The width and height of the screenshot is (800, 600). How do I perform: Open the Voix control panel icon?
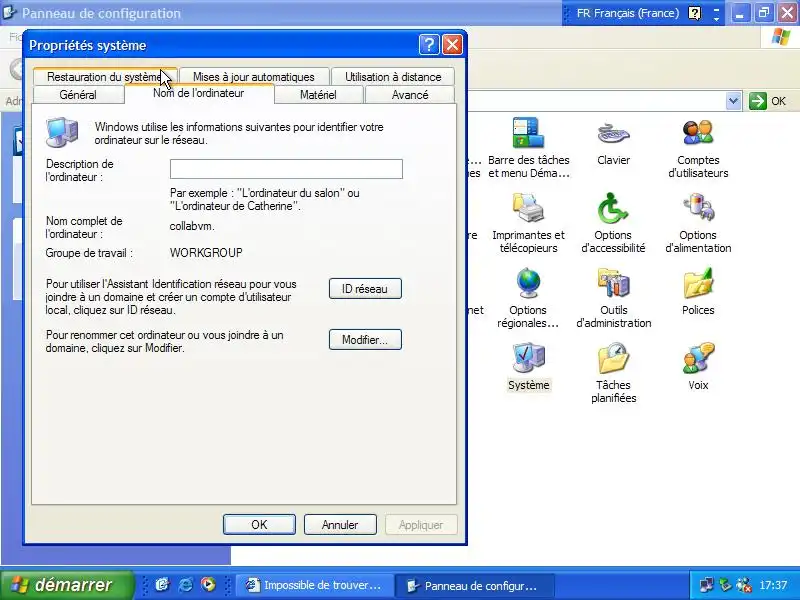(697, 358)
